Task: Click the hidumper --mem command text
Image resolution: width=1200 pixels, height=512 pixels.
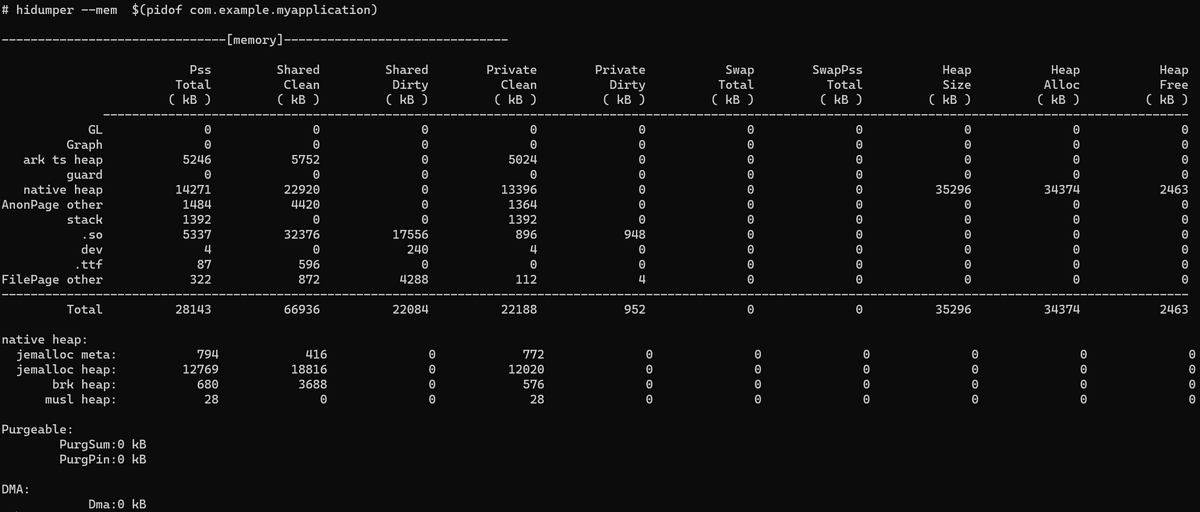Action: click(190, 10)
